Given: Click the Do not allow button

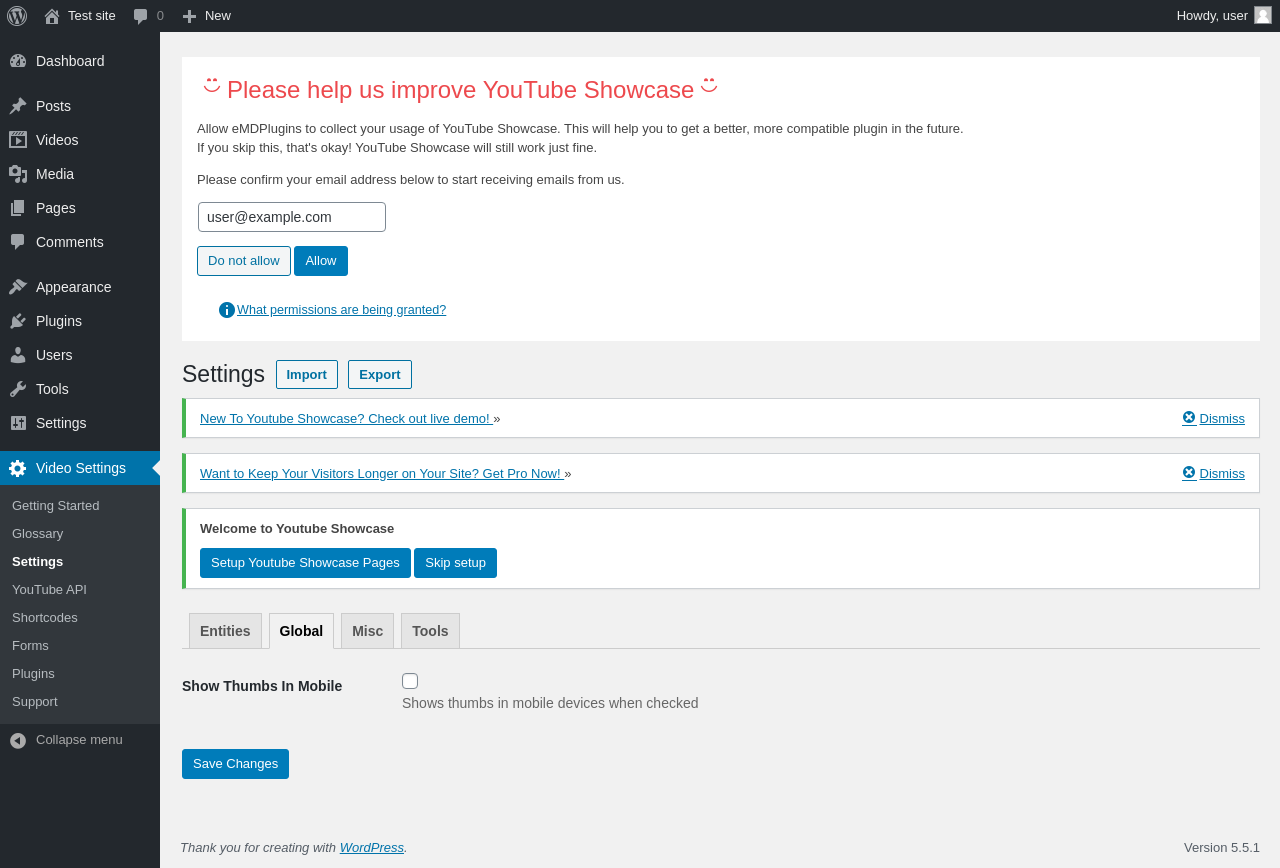Looking at the screenshot, I should click(244, 261).
